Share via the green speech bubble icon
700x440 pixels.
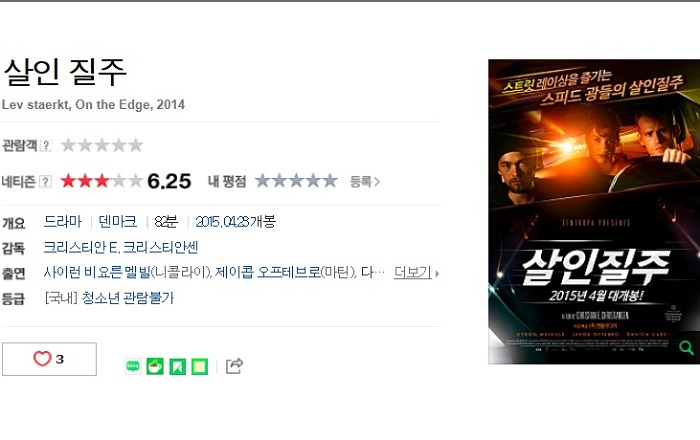pos(133,366)
